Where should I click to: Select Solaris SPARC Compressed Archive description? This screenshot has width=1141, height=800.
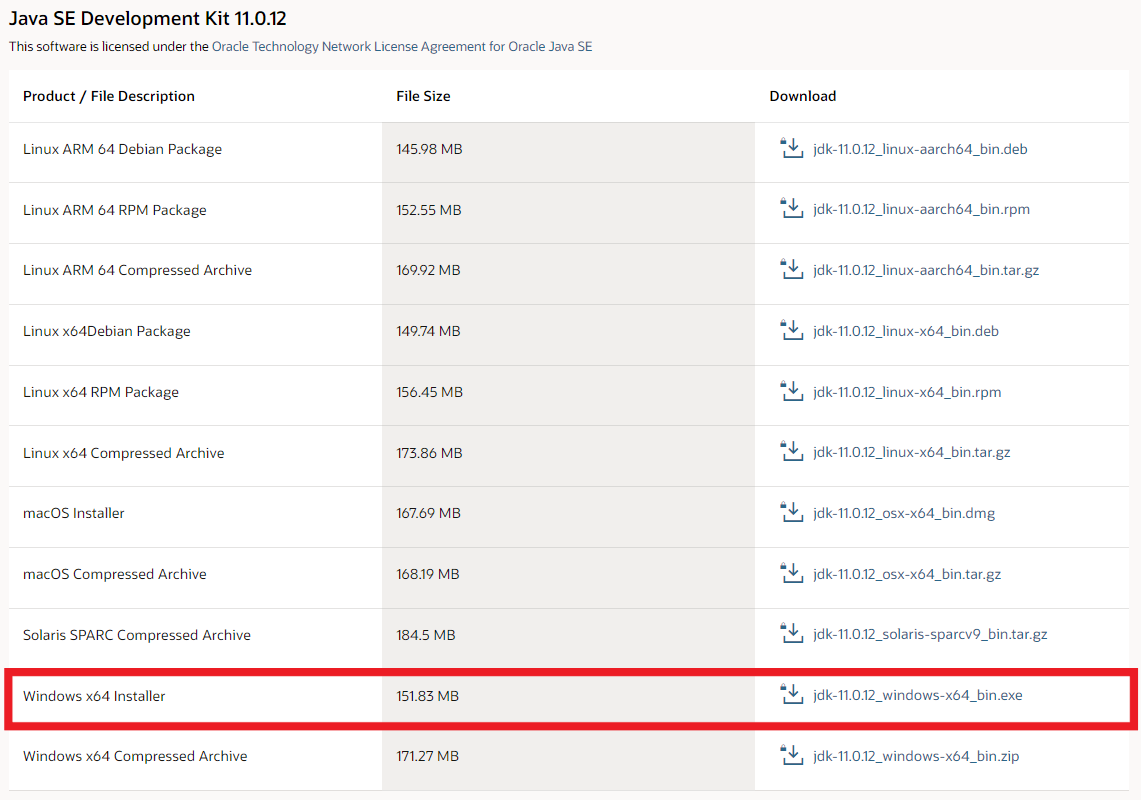[137, 635]
